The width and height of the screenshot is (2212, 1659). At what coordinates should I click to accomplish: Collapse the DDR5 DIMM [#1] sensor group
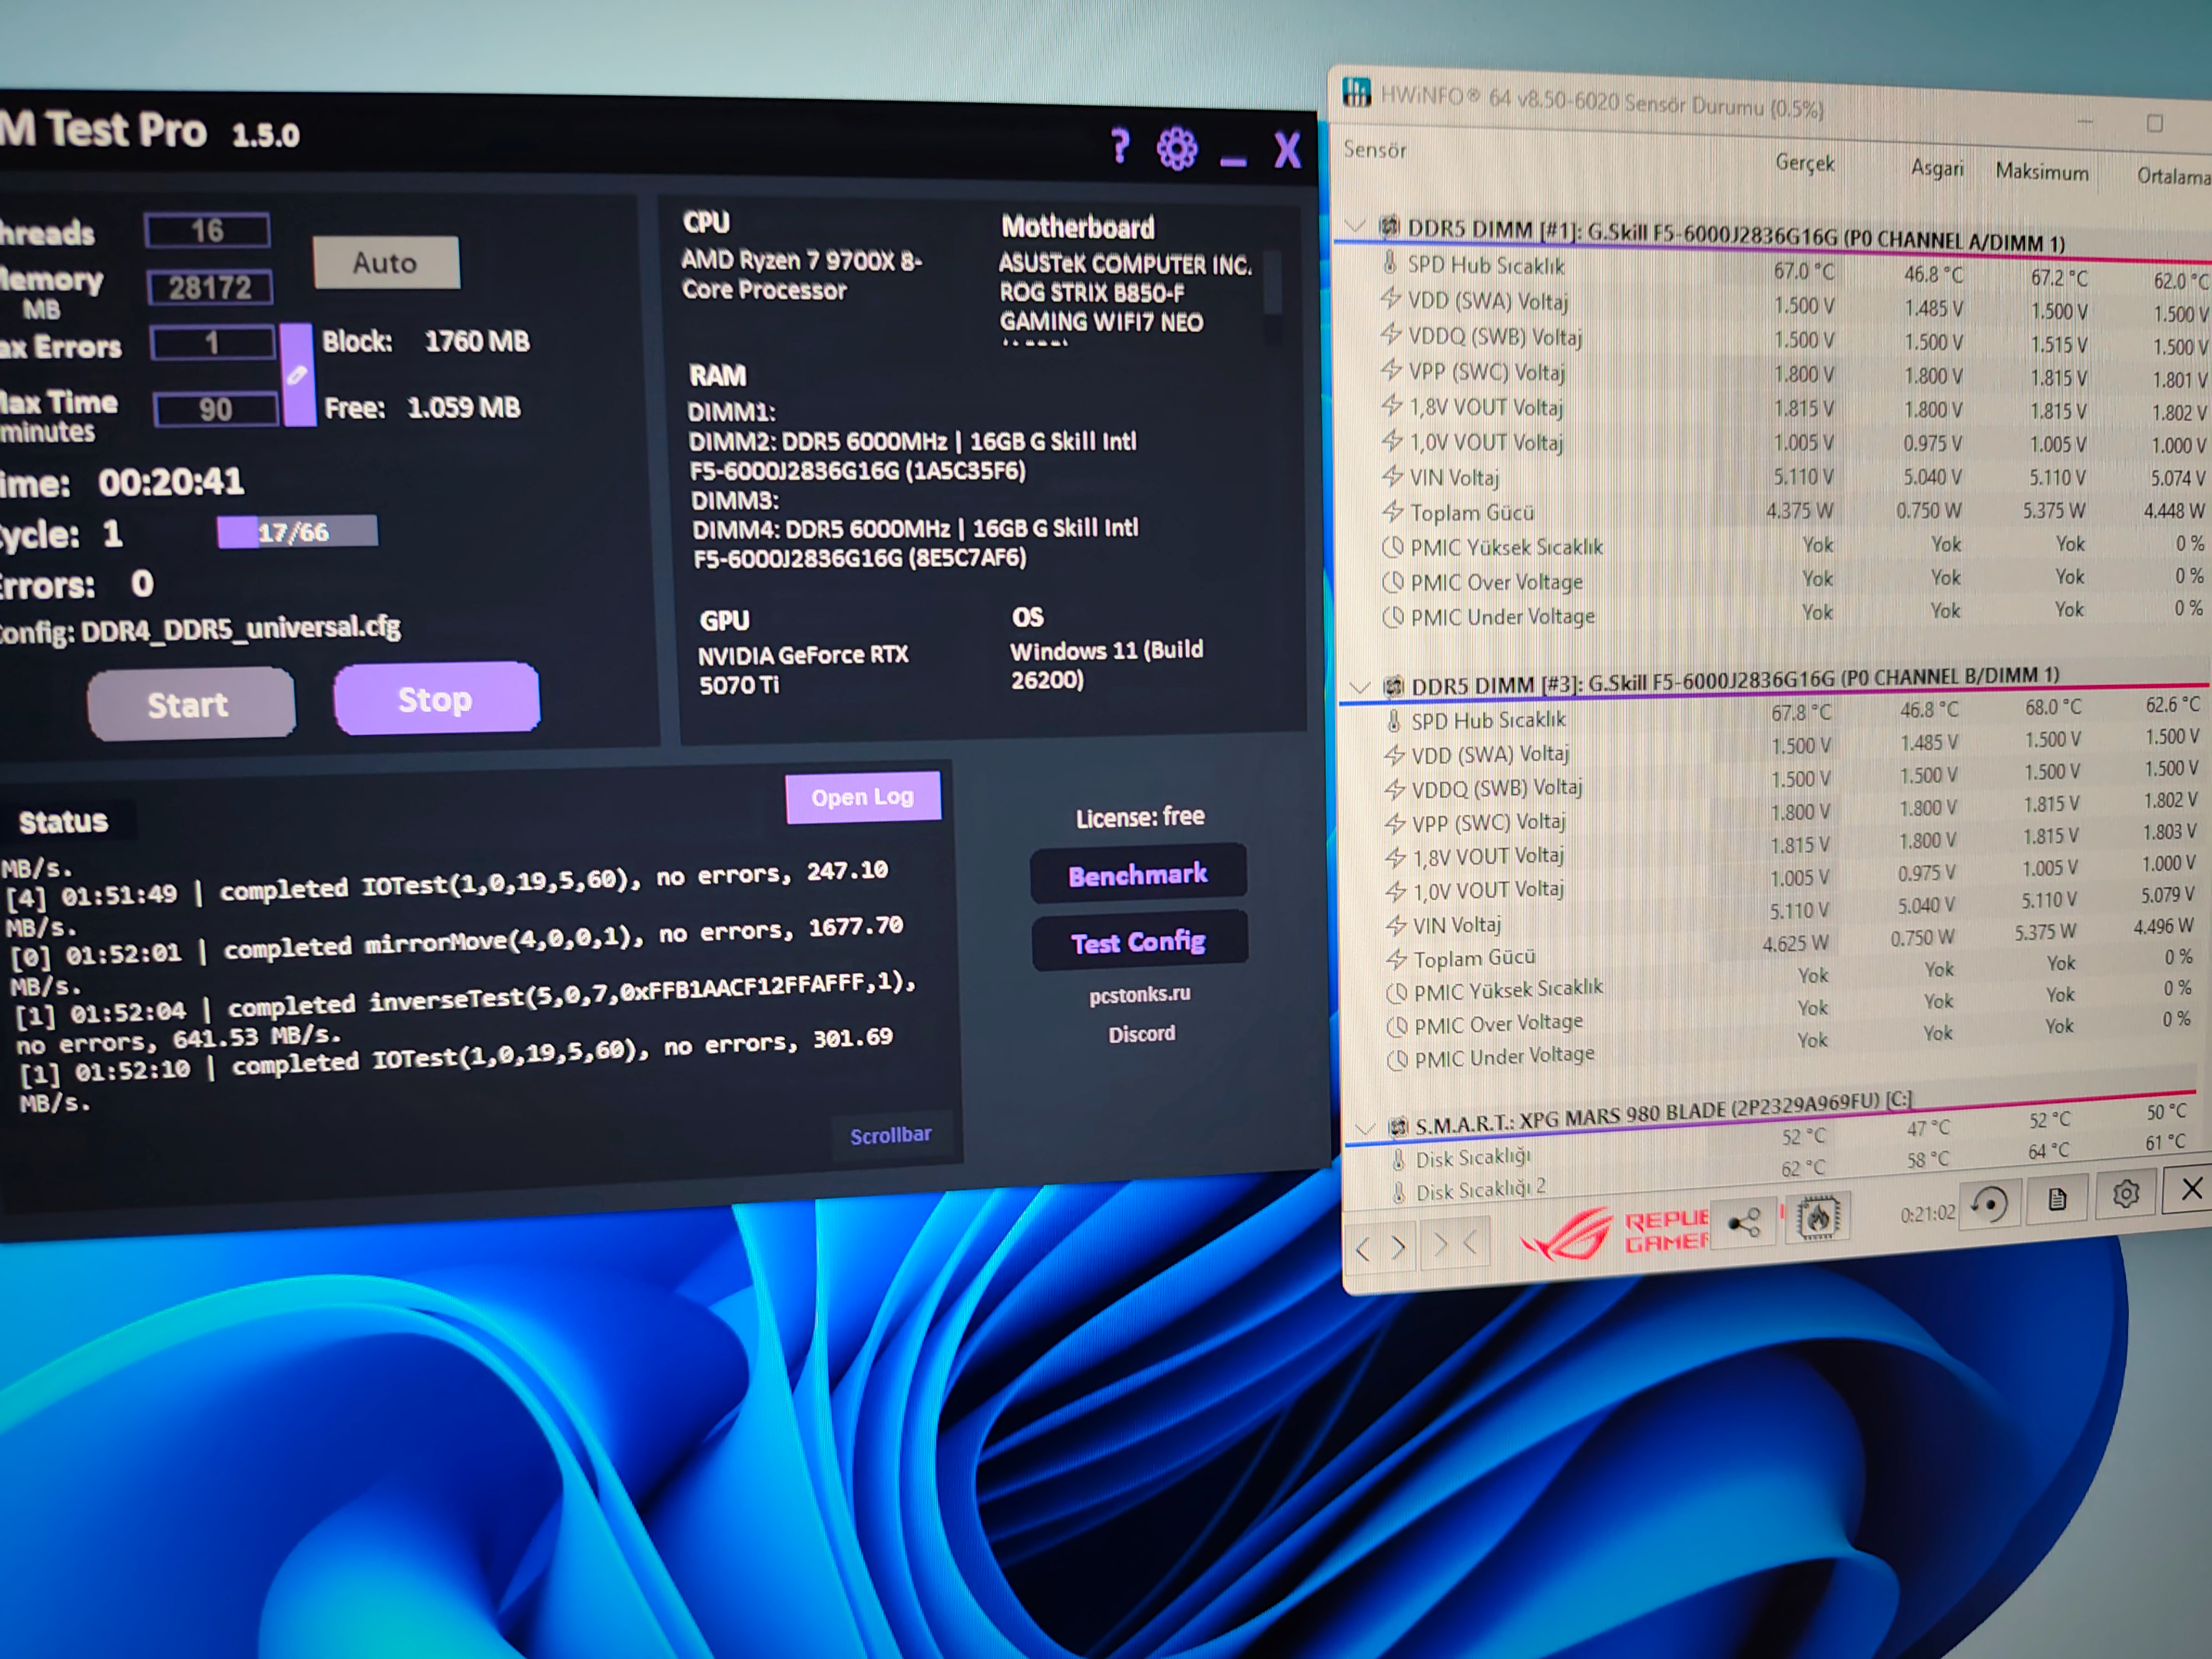point(1356,225)
